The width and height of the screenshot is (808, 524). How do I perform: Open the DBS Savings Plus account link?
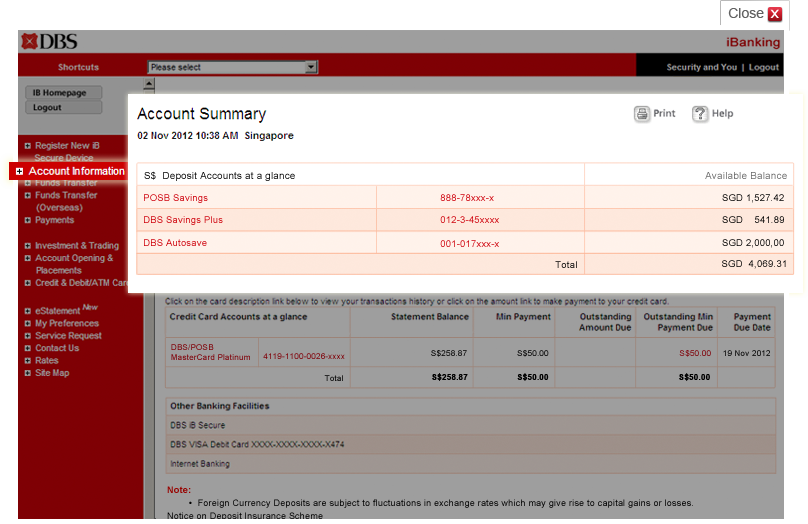coord(183,220)
